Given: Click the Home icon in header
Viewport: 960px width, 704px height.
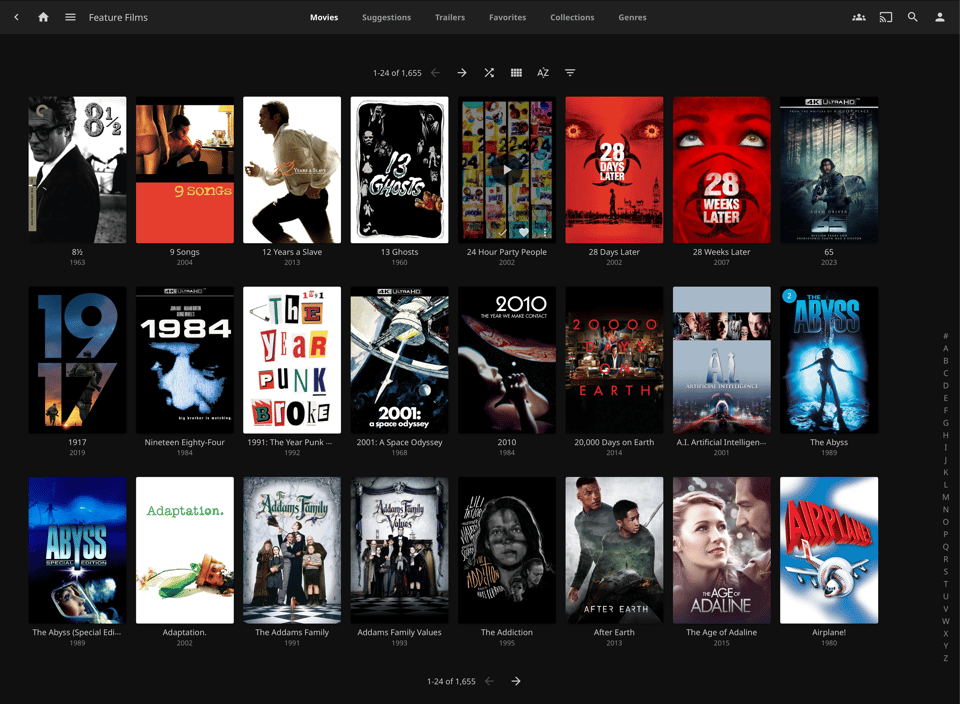Looking at the screenshot, I should (43, 17).
